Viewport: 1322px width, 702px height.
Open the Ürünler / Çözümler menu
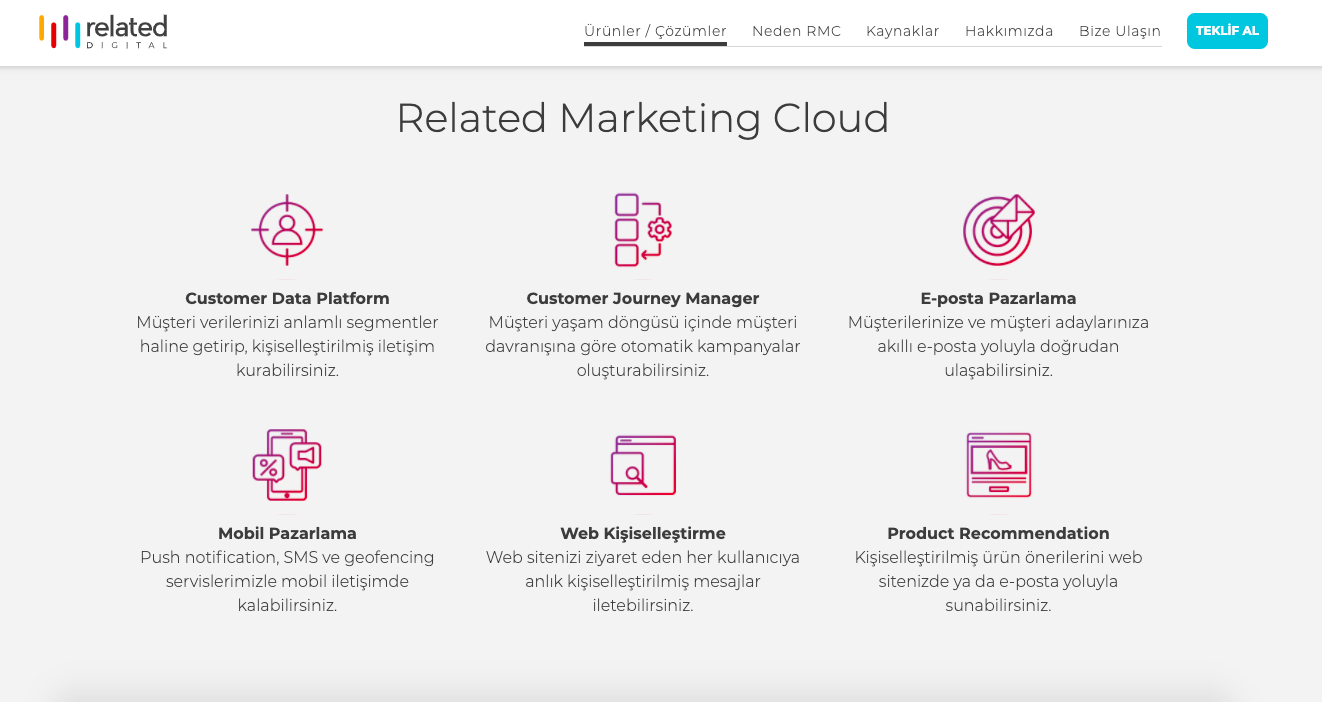point(655,31)
